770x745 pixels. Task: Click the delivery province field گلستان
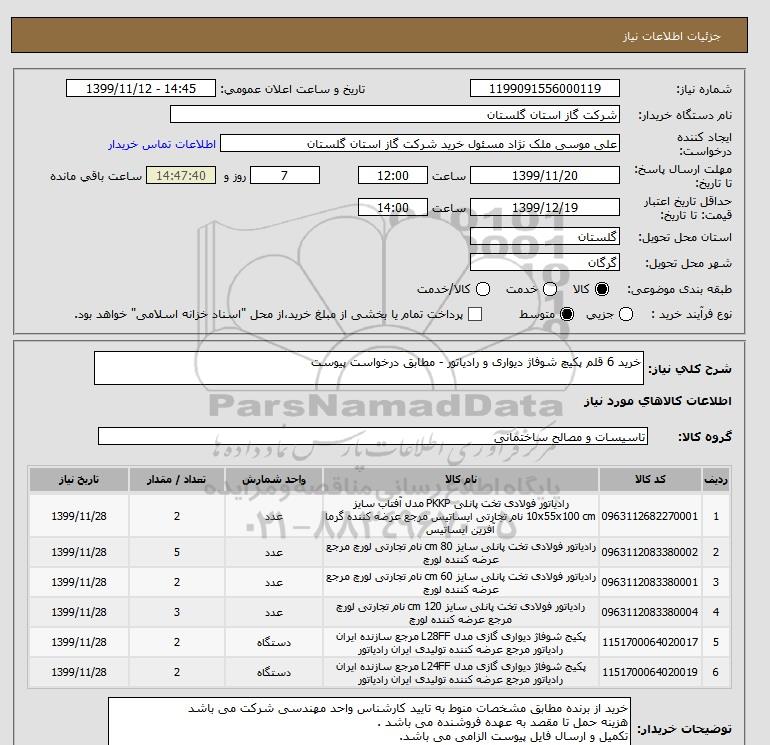545,237
